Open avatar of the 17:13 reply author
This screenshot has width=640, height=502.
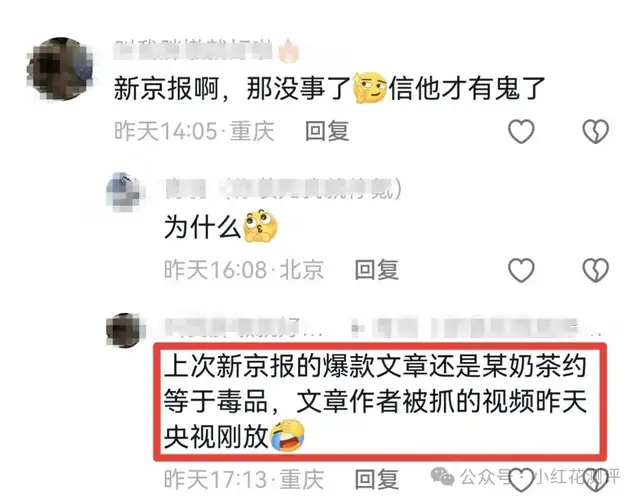pyautogui.click(x=123, y=330)
